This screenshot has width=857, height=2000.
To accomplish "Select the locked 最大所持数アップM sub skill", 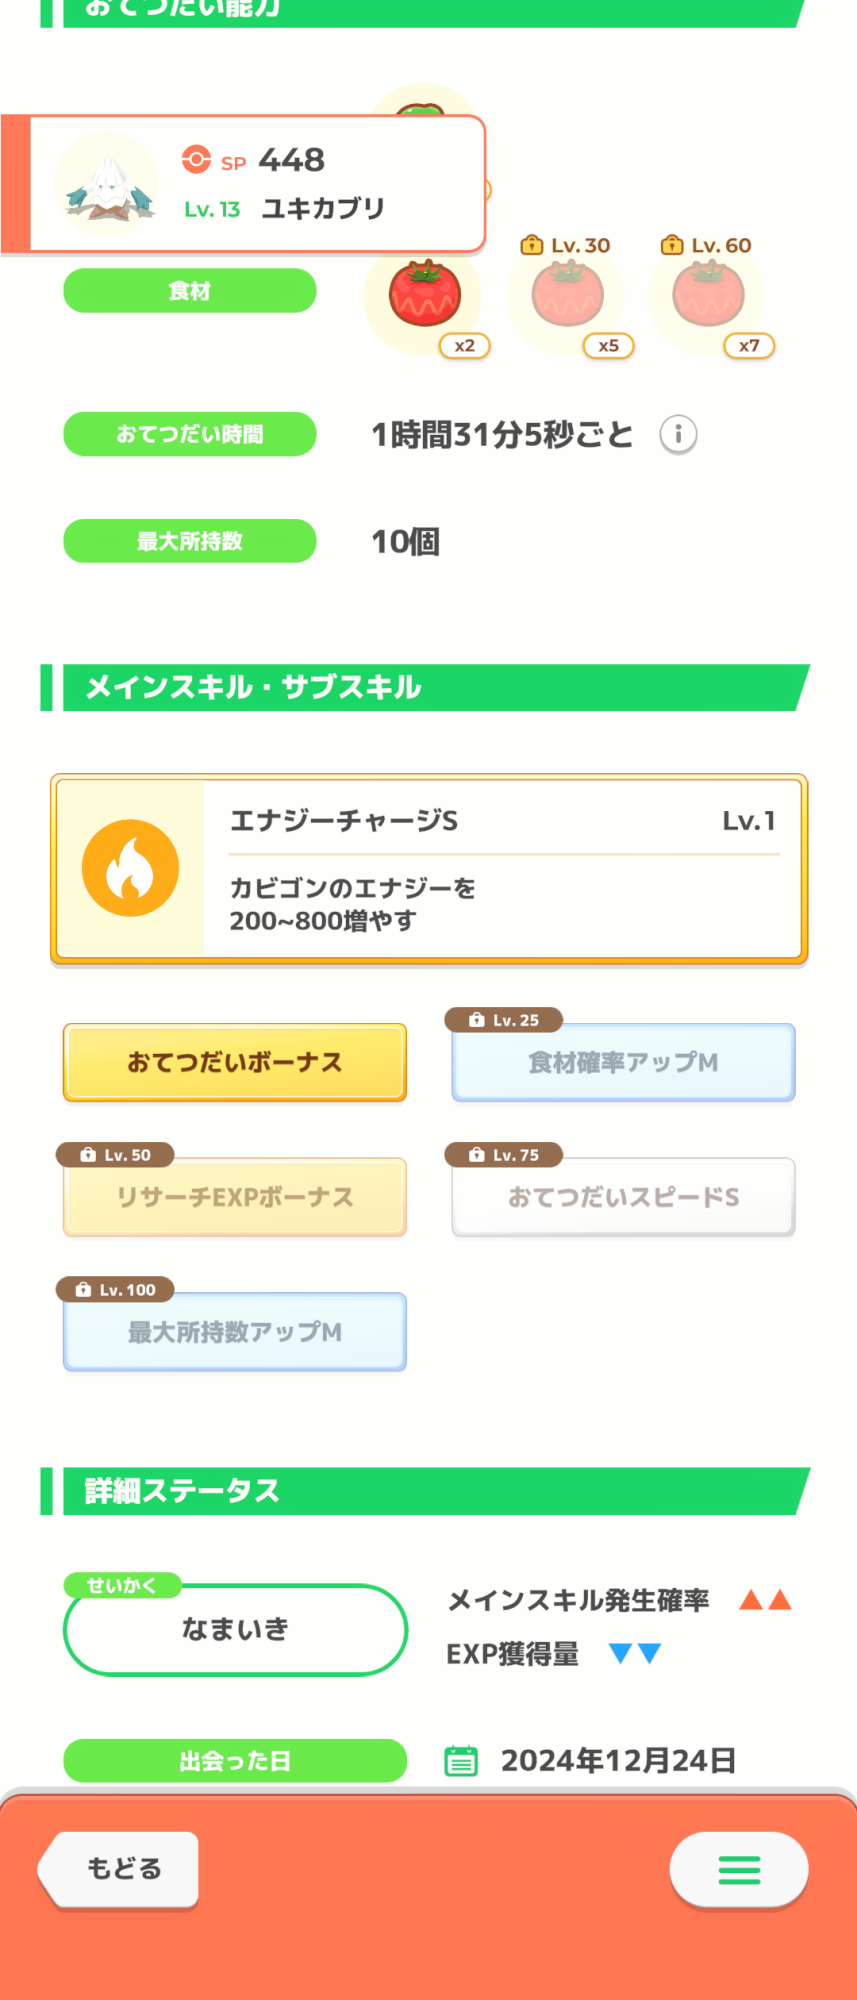I will click(235, 1332).
